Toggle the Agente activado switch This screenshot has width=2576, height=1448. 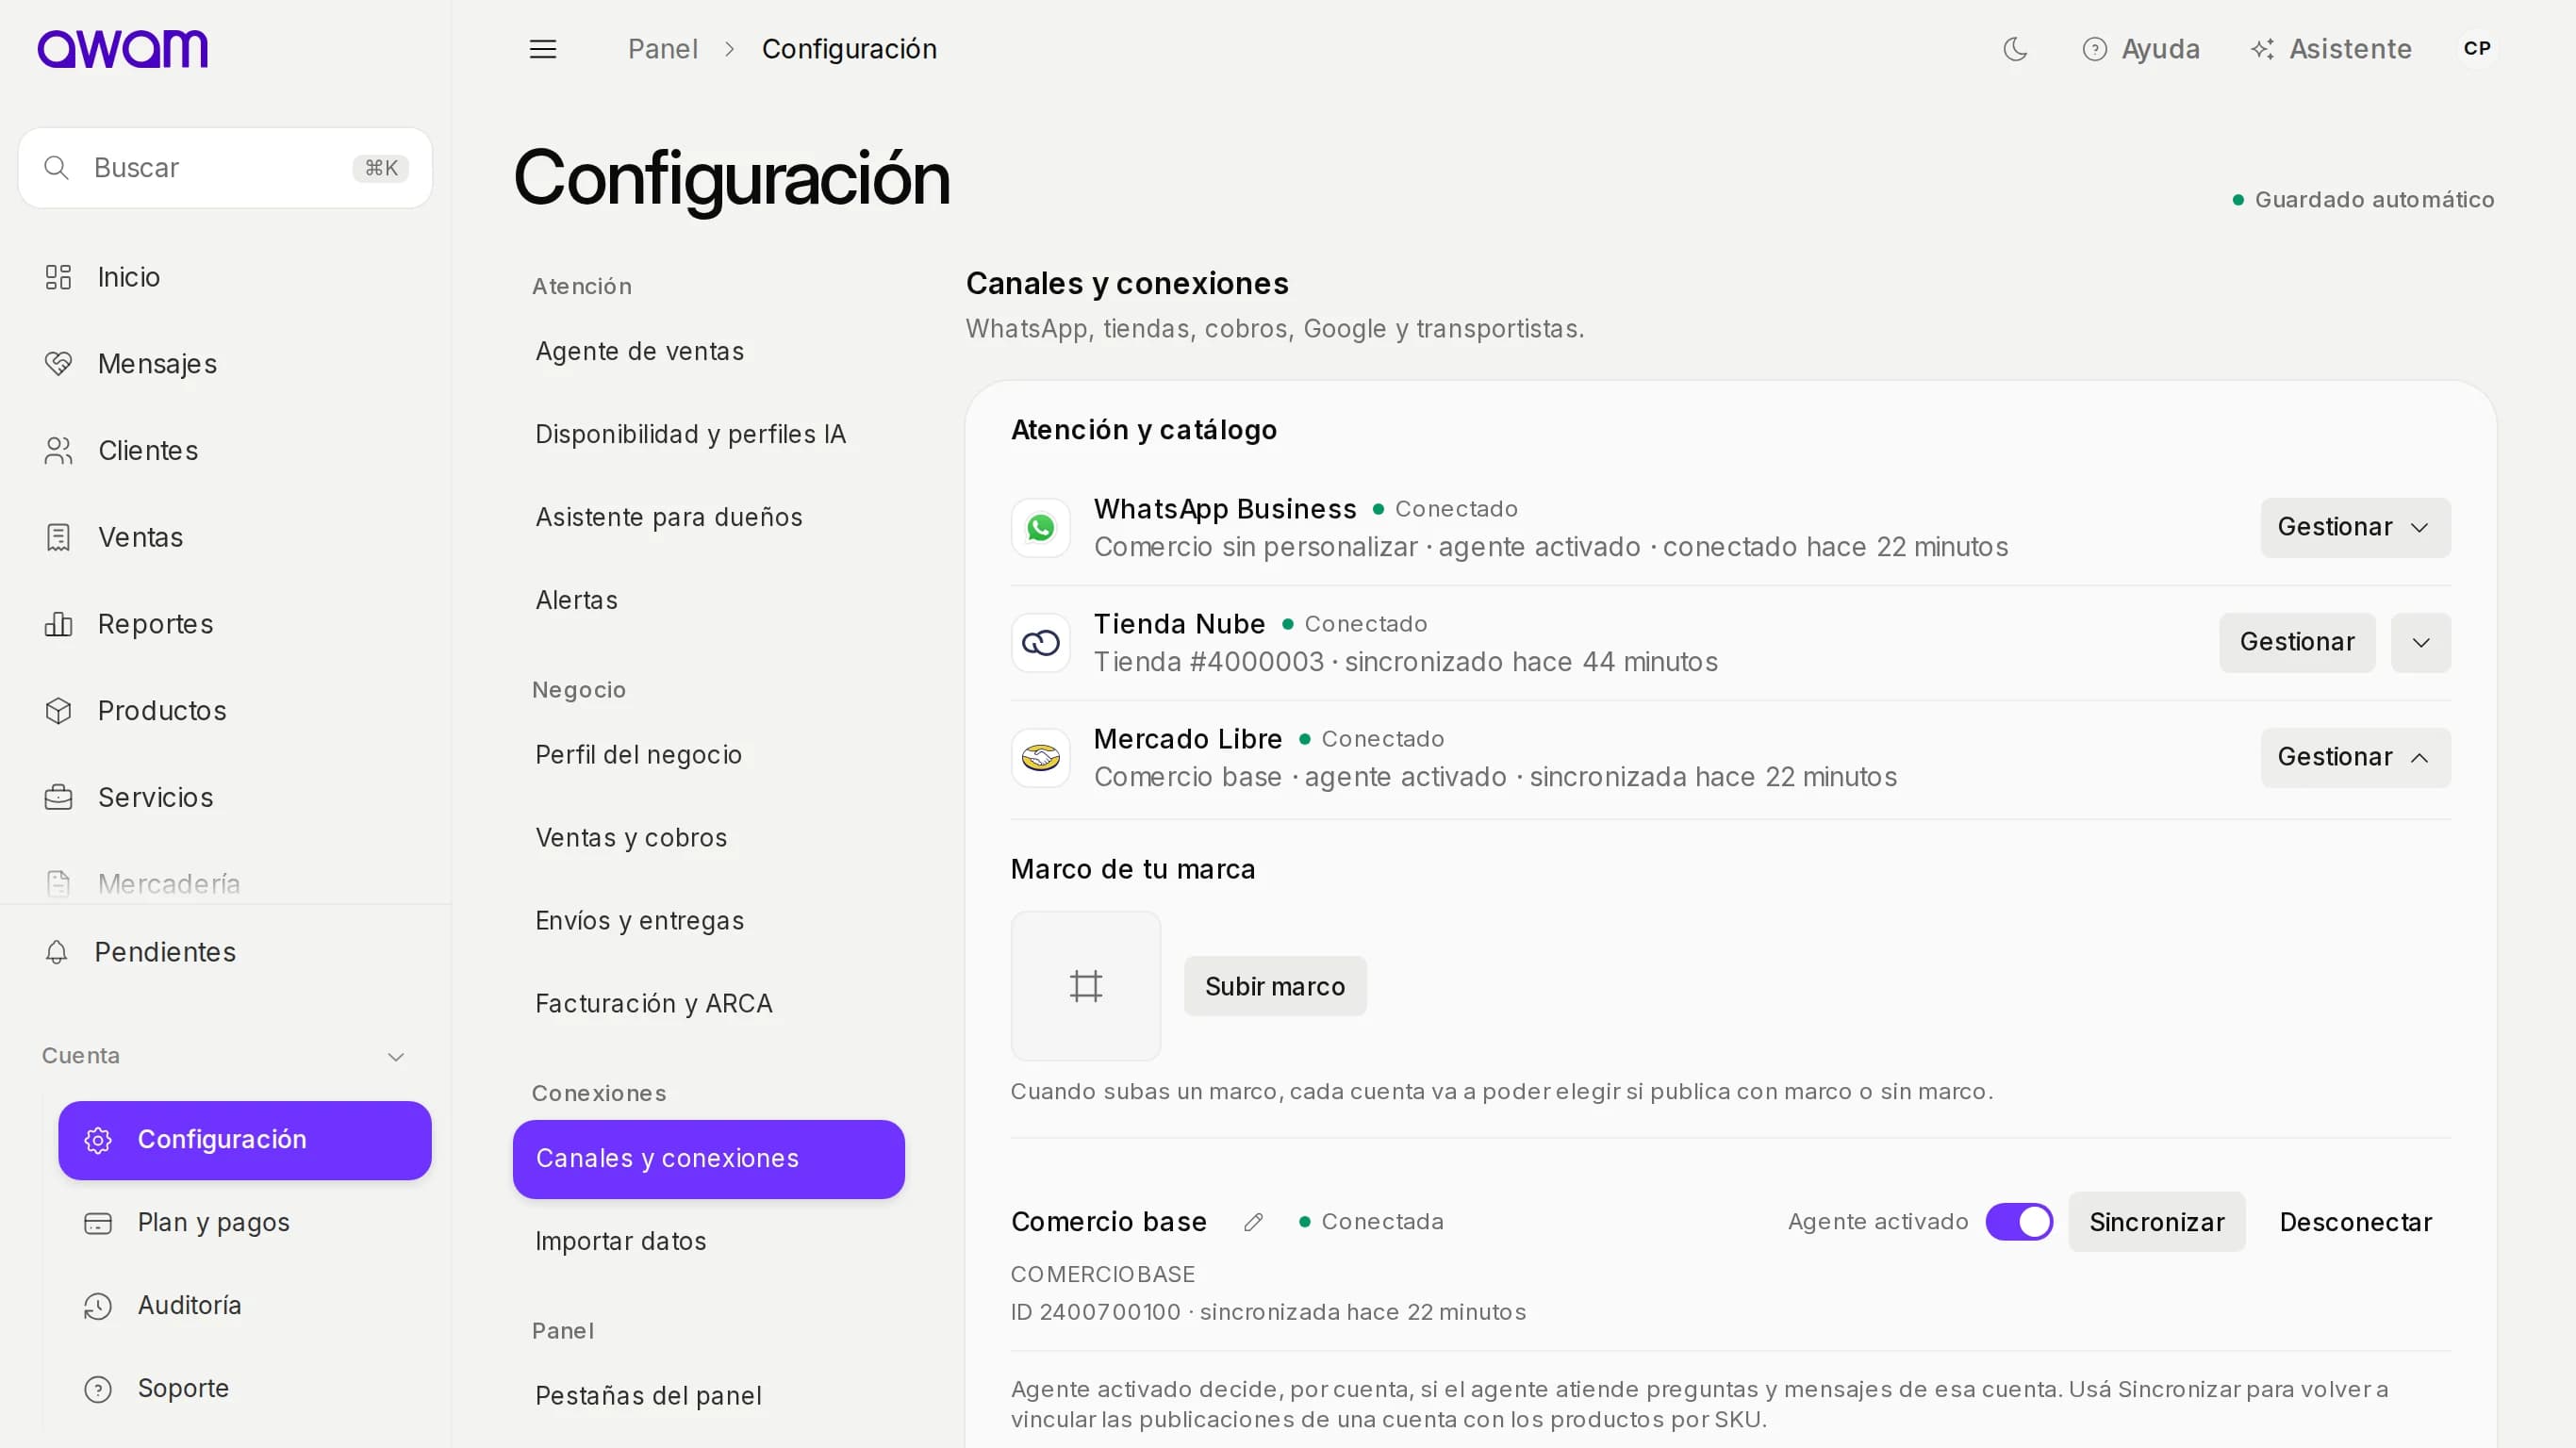point(2019,1222)
